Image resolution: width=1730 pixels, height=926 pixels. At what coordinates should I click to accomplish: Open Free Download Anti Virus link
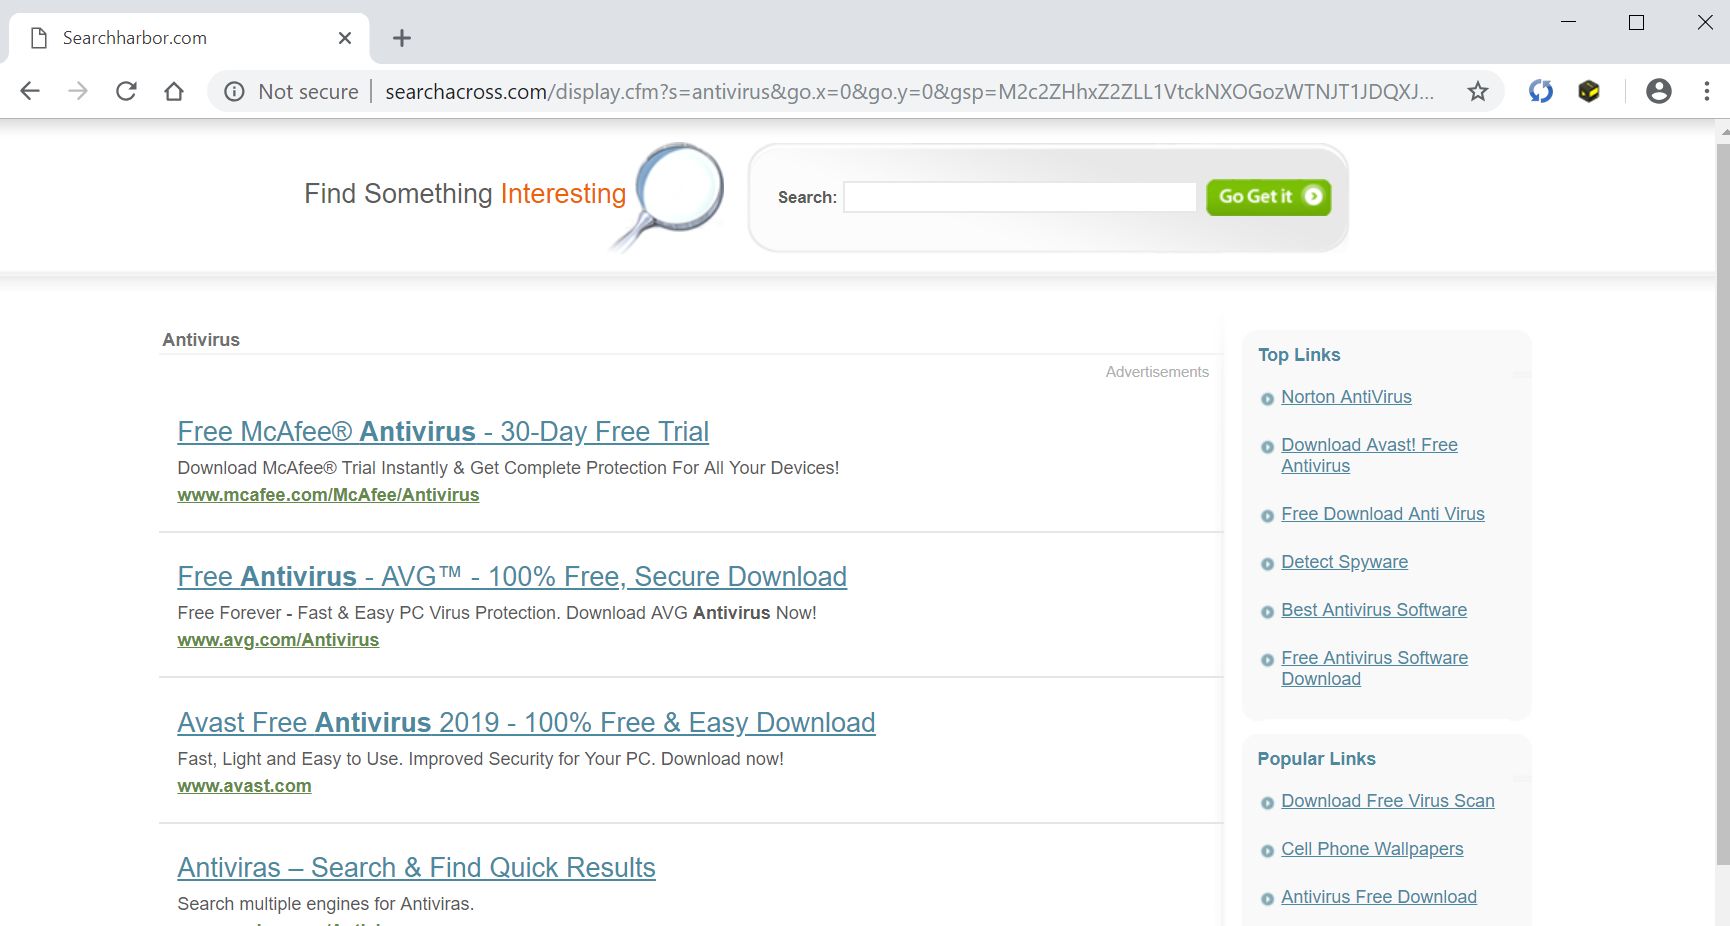click(x=1383, y=514)
